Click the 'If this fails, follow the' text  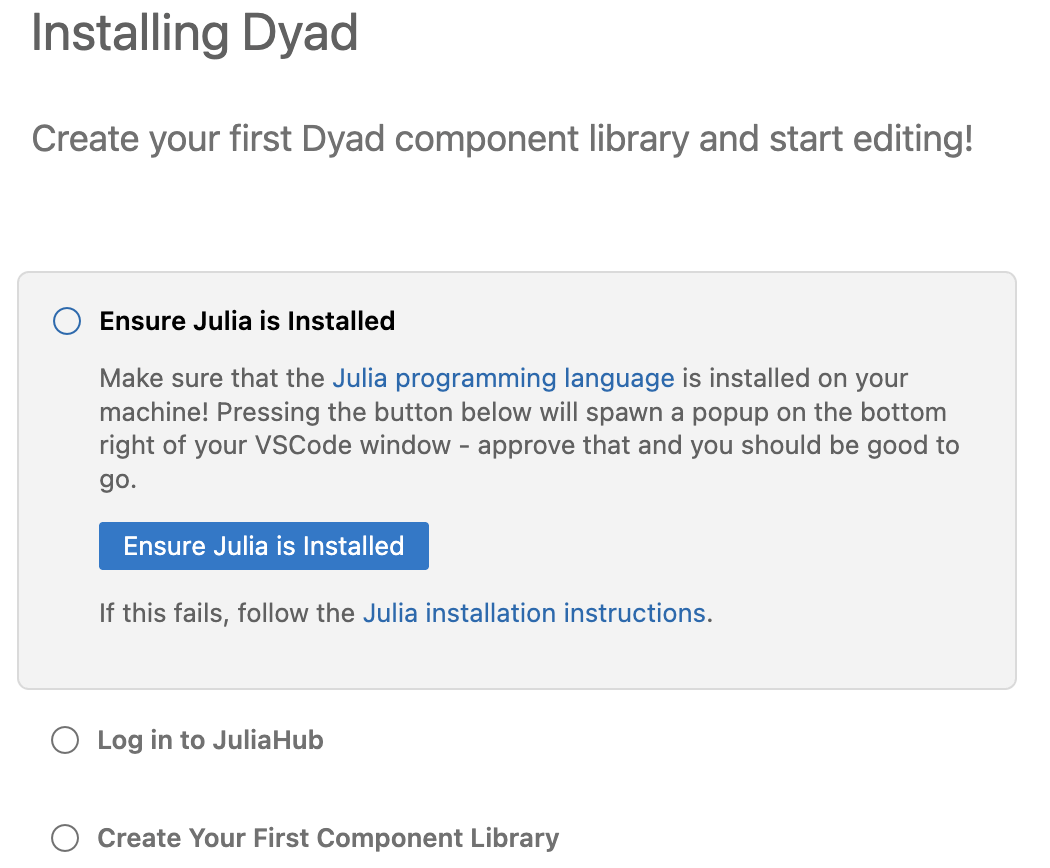[x=228, y=612]
